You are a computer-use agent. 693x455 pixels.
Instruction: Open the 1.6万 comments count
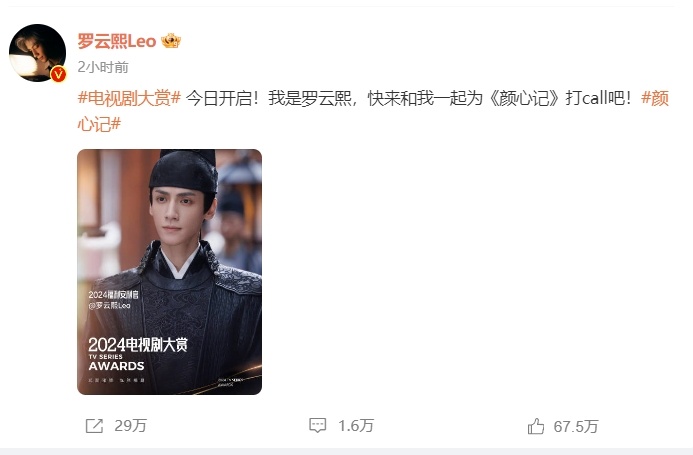[x=356, y=426]
